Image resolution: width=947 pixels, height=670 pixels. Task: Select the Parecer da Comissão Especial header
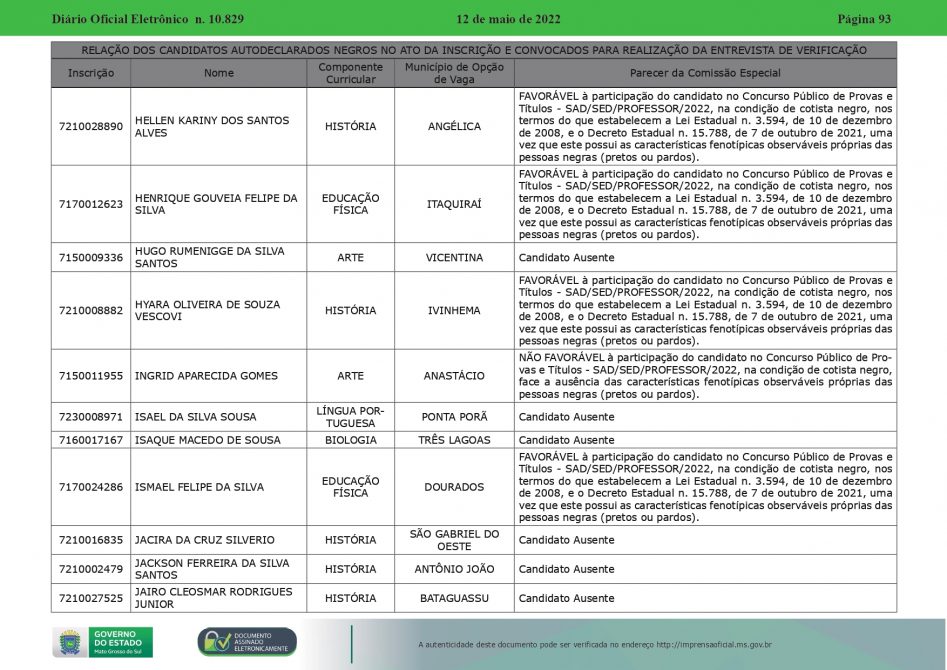[x=705, y=73]
